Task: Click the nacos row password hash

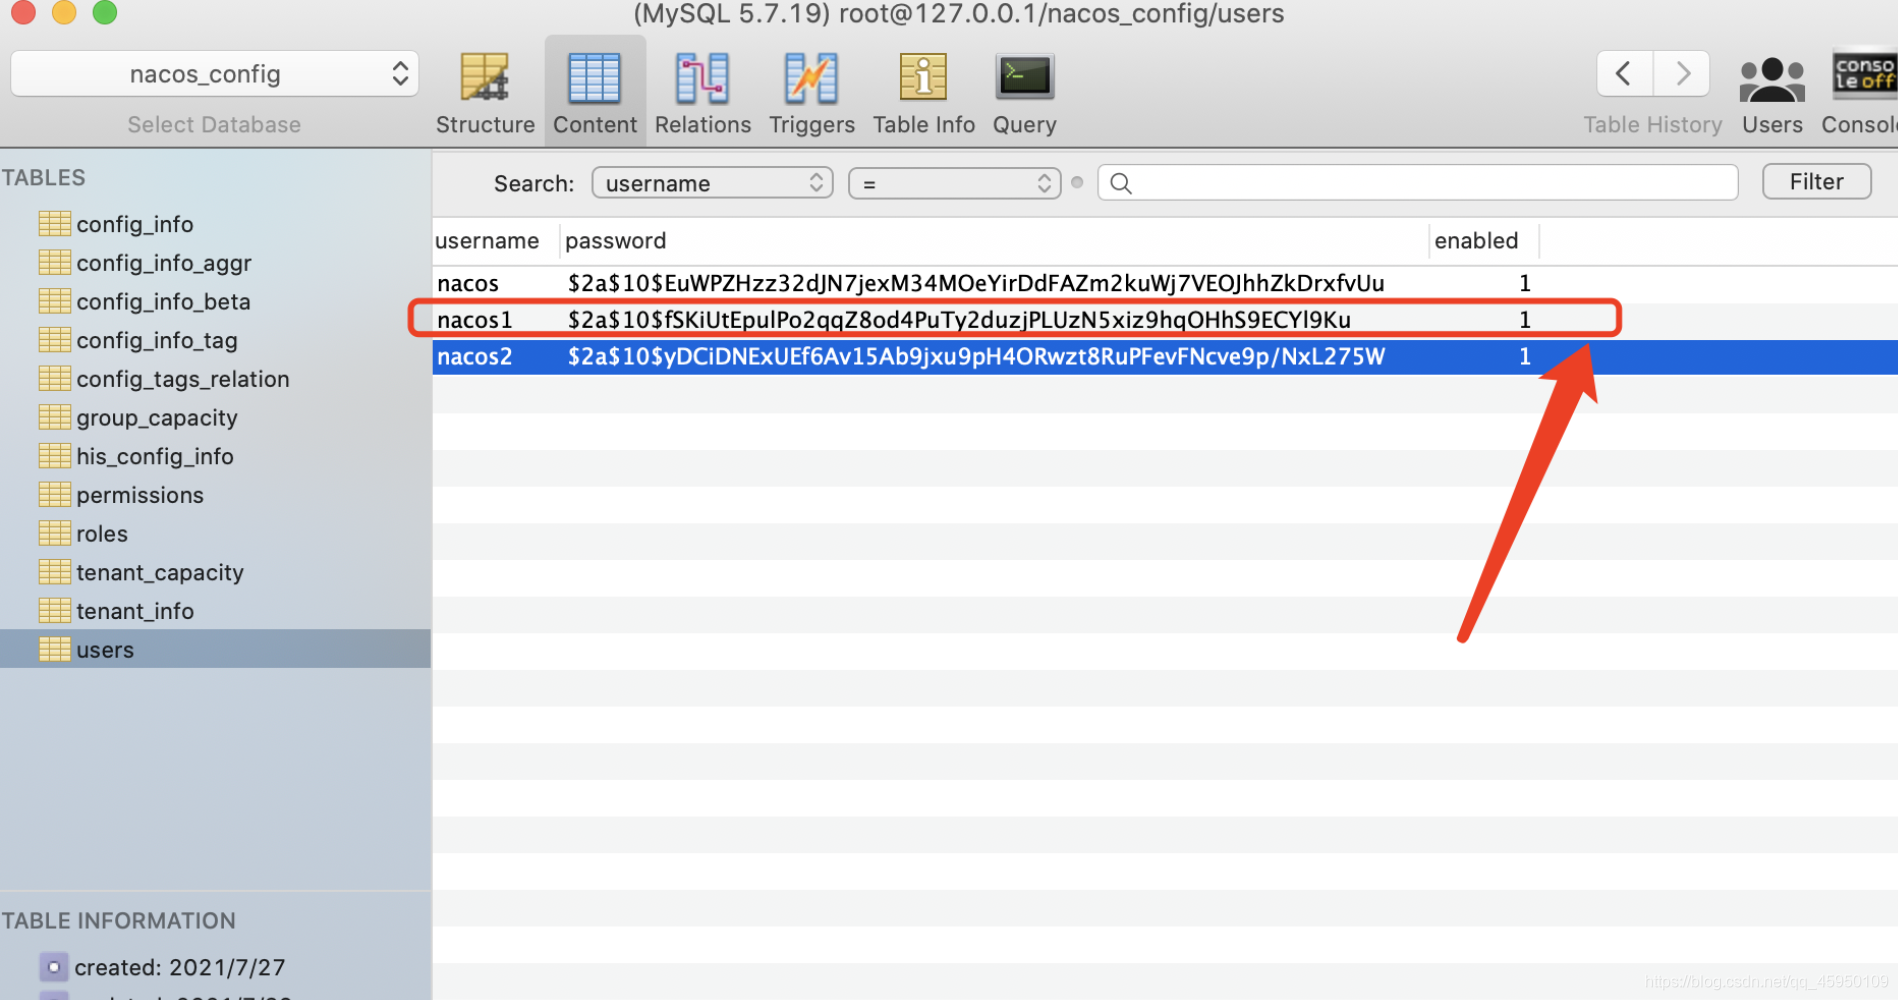Action: click(x=976, y=284)
